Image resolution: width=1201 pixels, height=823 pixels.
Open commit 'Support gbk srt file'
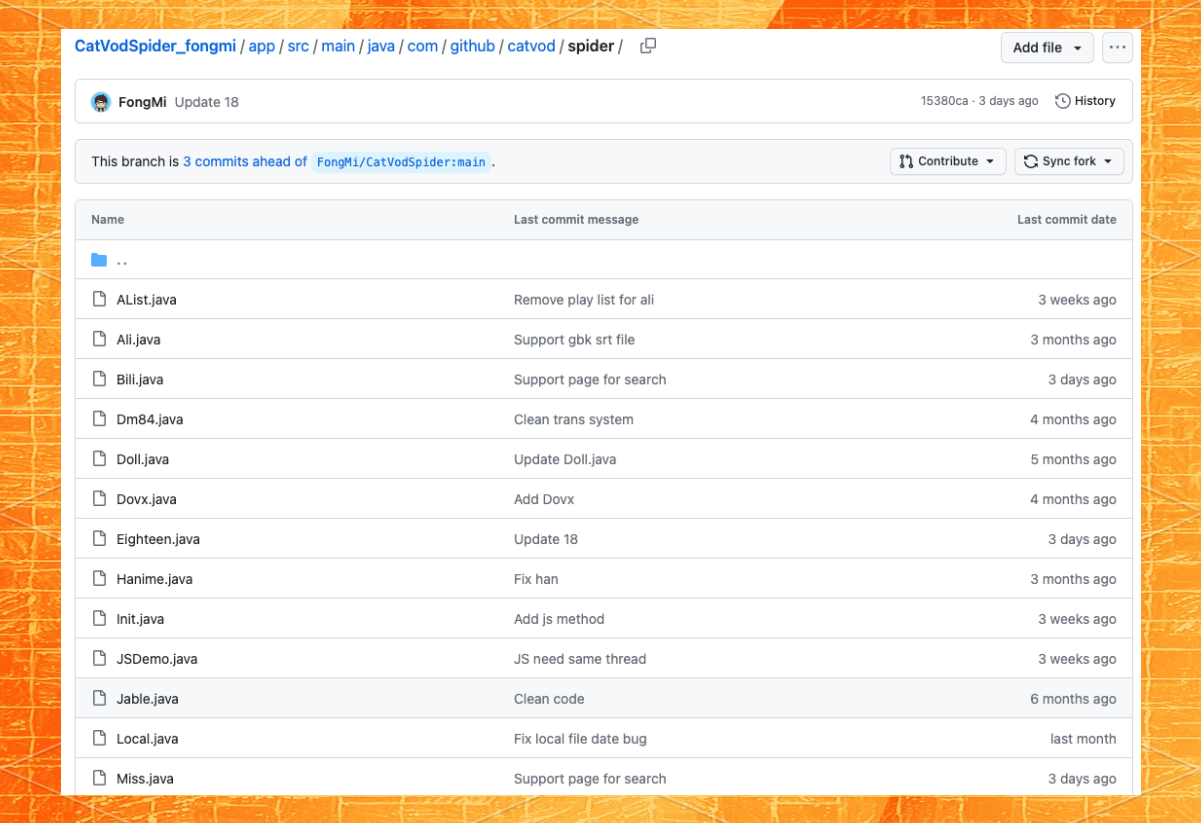point(574,339)
